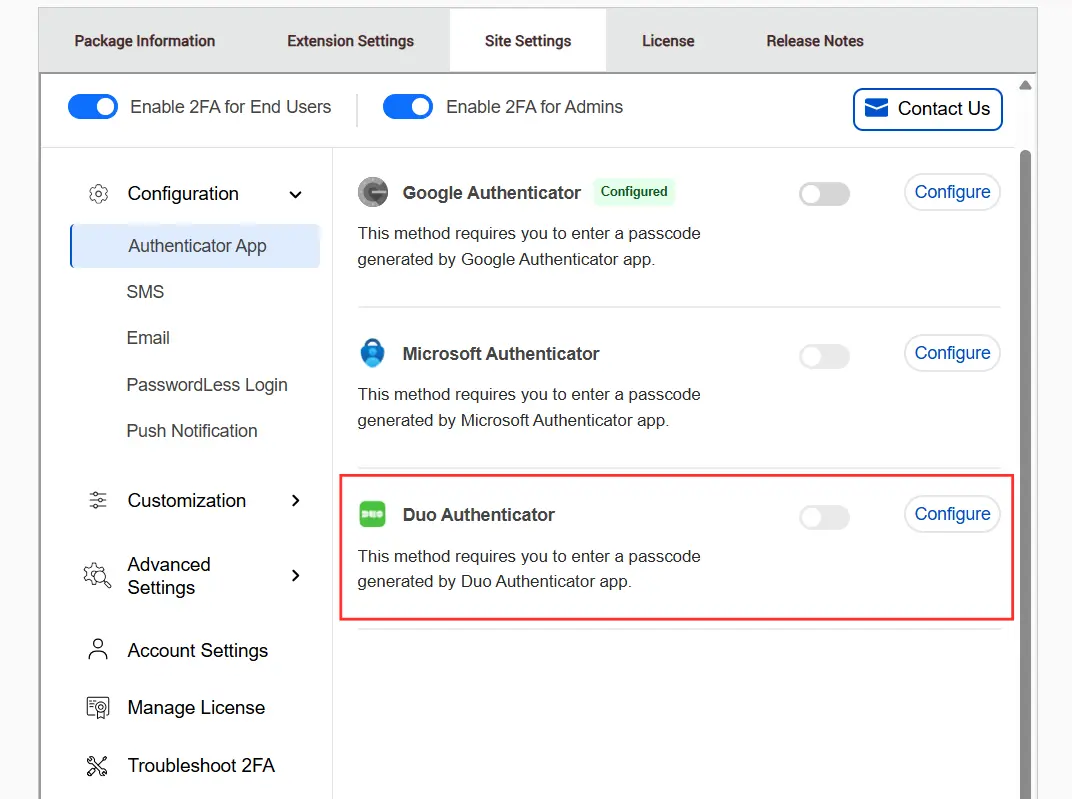1072x799 pixels.
Task: Enable the Microsoft Authenticator toggle
Action: (x=825, y=355)
